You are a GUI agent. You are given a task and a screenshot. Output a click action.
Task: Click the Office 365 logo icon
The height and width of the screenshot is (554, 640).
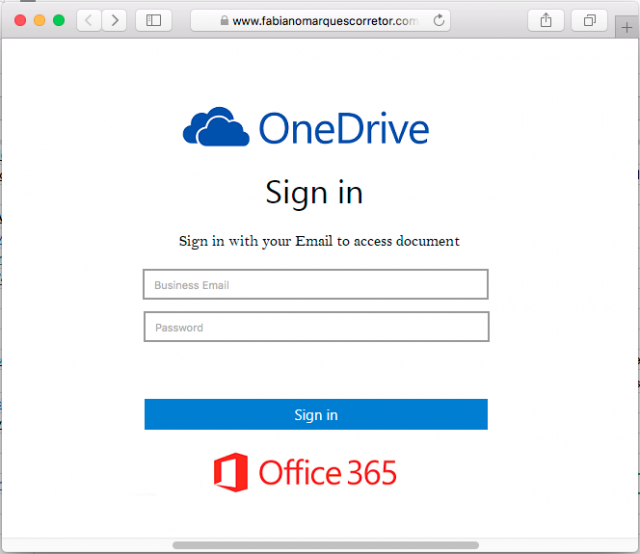click(231, 472)
